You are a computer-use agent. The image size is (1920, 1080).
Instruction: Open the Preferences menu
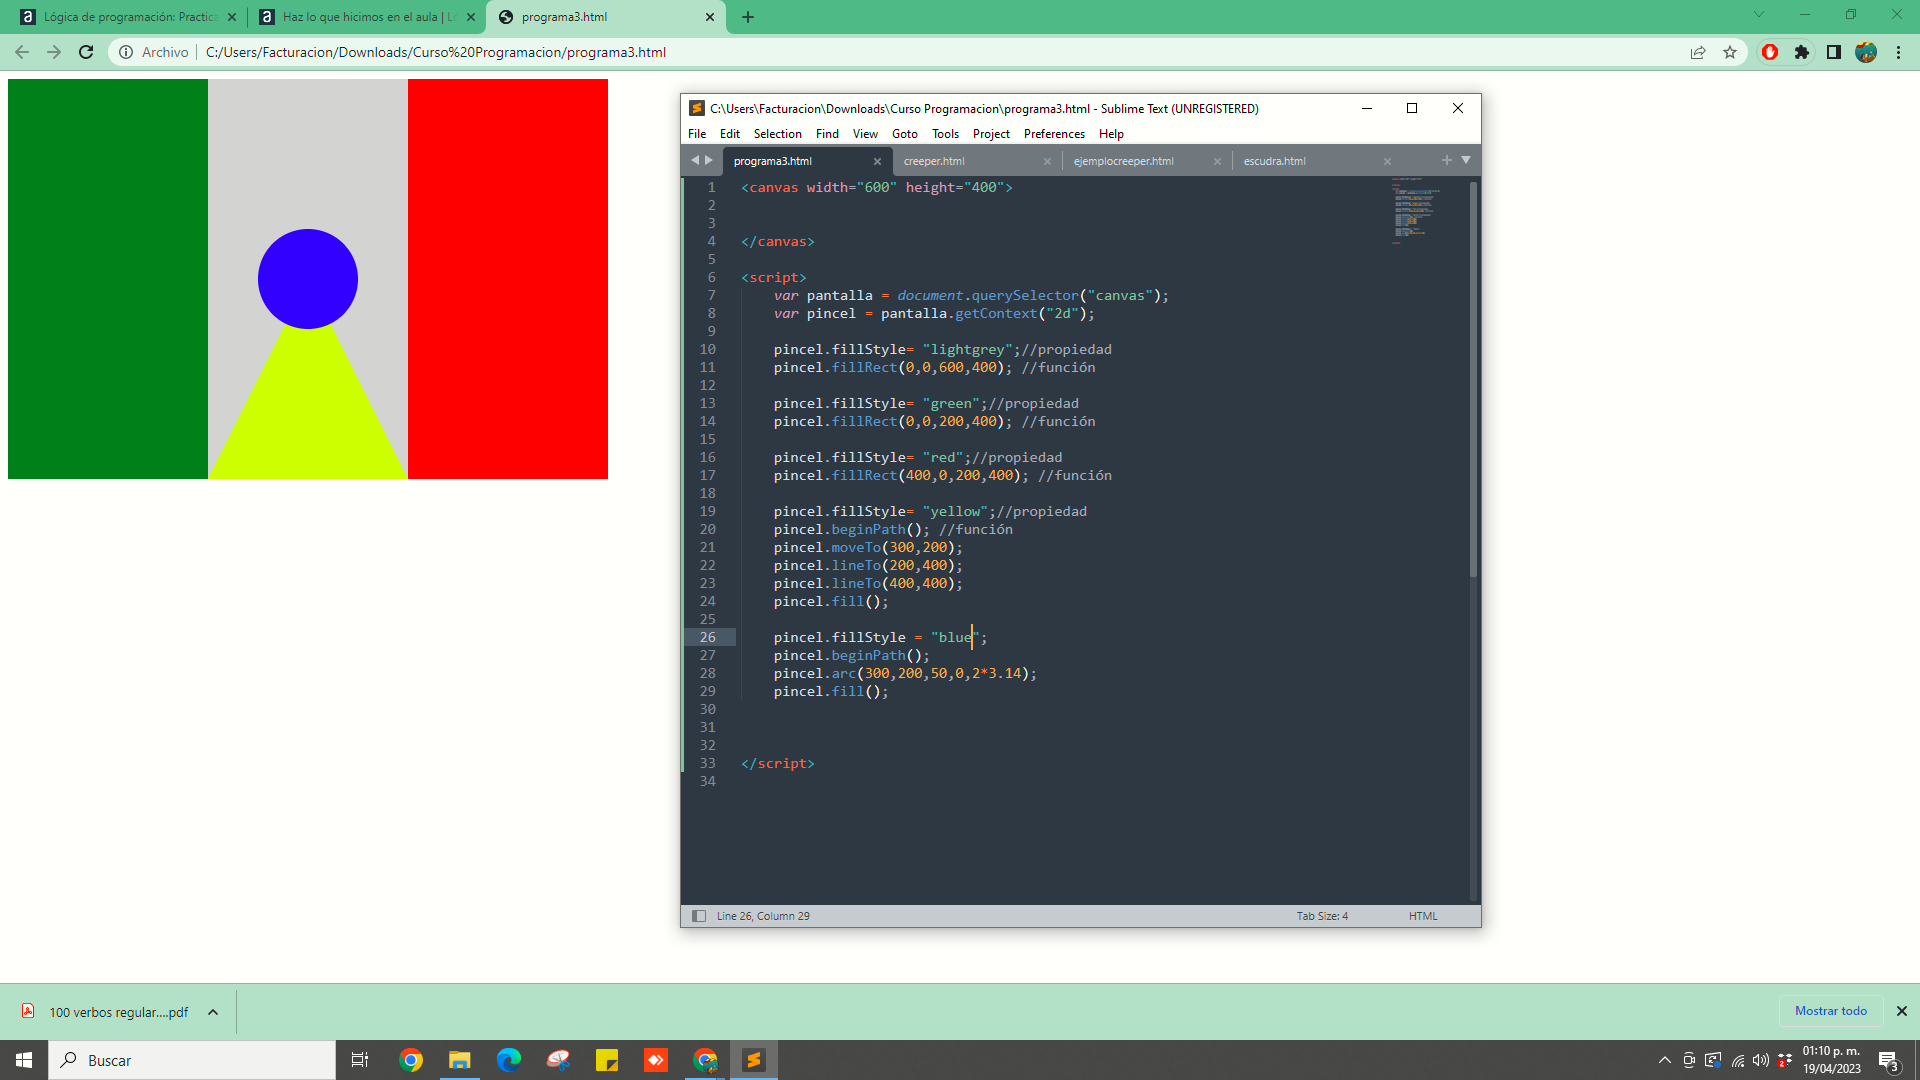tap(1054, 134)
